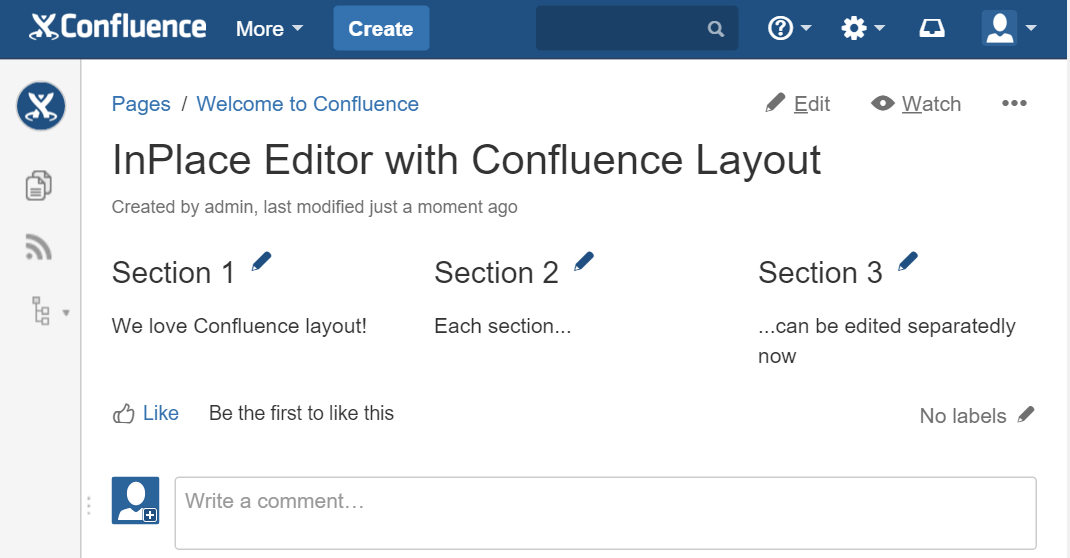Toggle Watch for this page
1070x558 pixels.
916,104
